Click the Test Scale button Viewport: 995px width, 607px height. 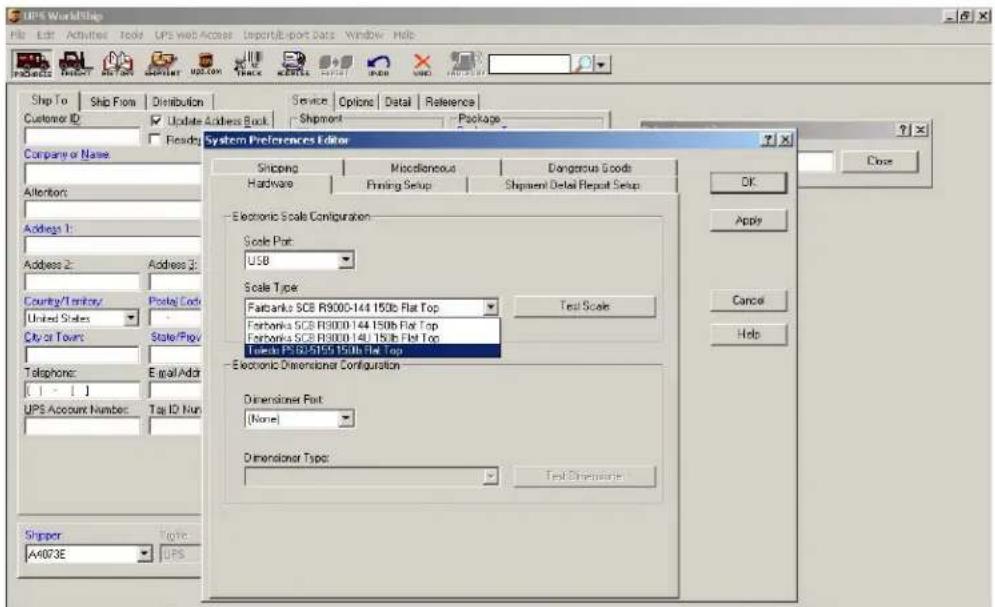click(584, 306)
